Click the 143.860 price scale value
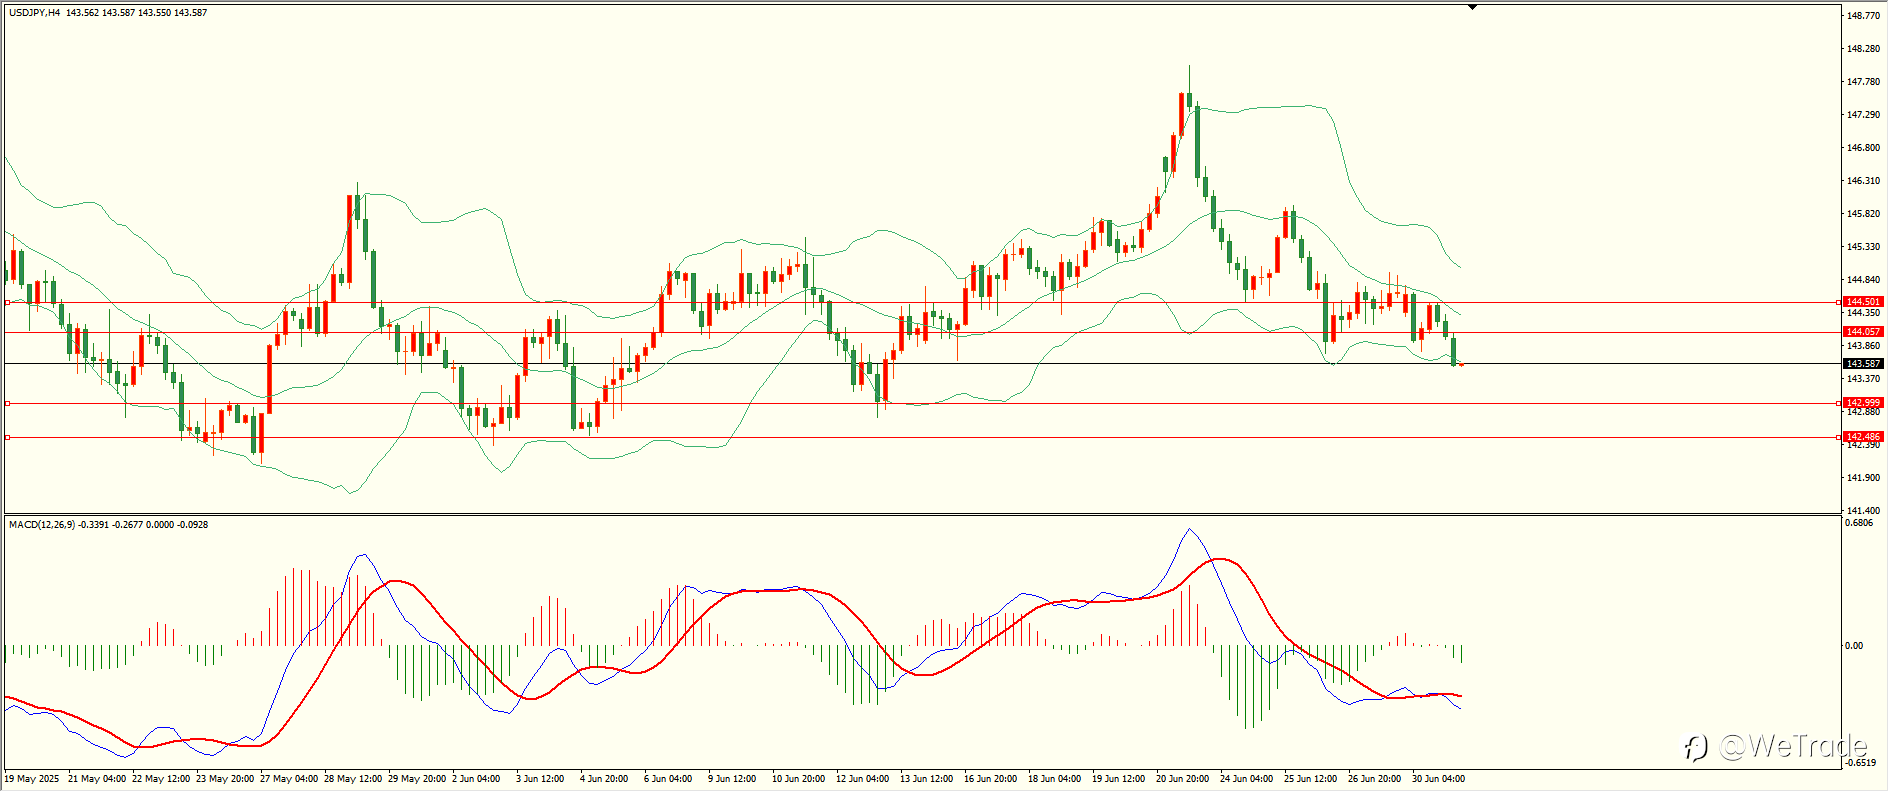 pyautogui.click(x=1862, y=346)
